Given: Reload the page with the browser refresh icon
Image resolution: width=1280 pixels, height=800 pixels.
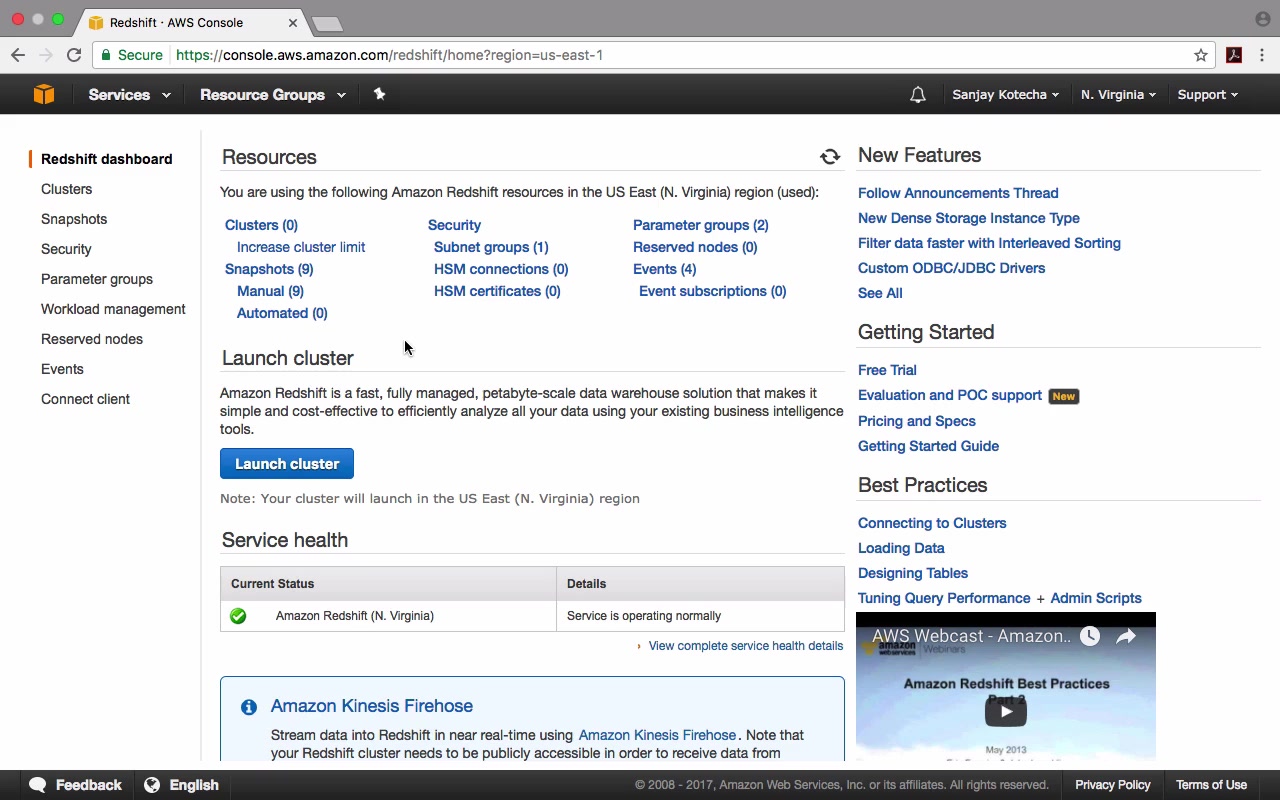Looking at the screenshot, I should (74, 55).
